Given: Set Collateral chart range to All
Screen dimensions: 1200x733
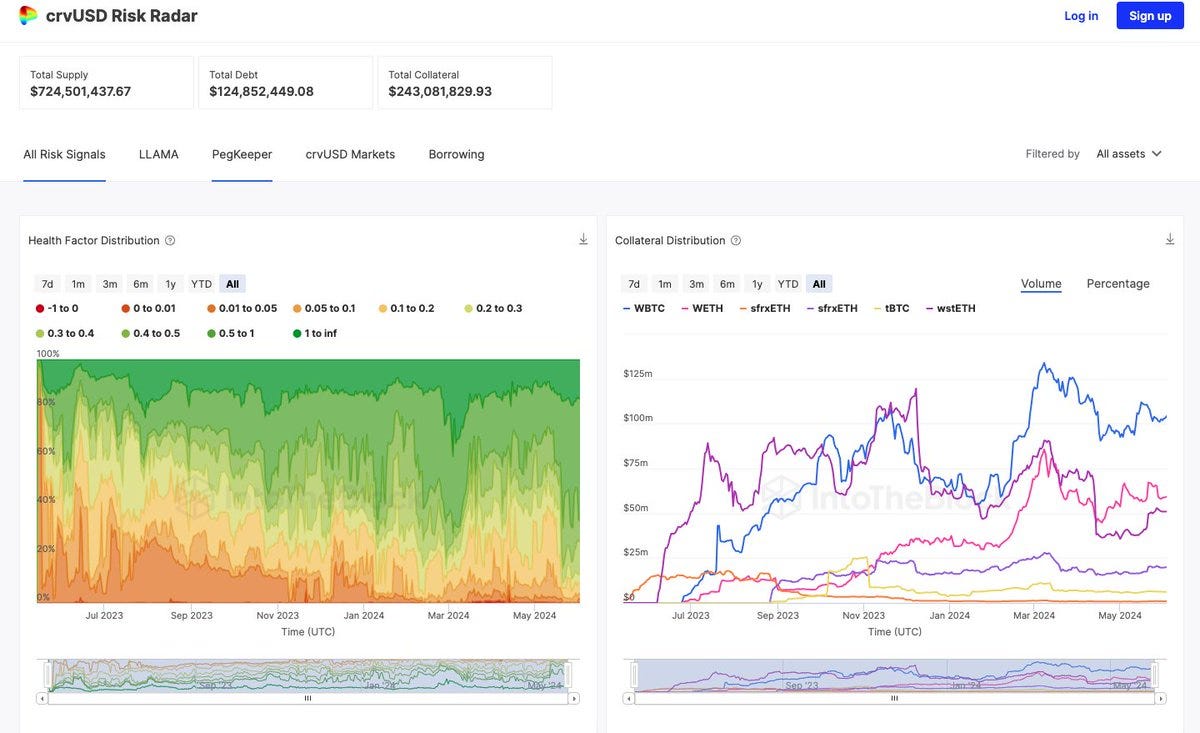Looking at the screenshot, I should [819, 284].
